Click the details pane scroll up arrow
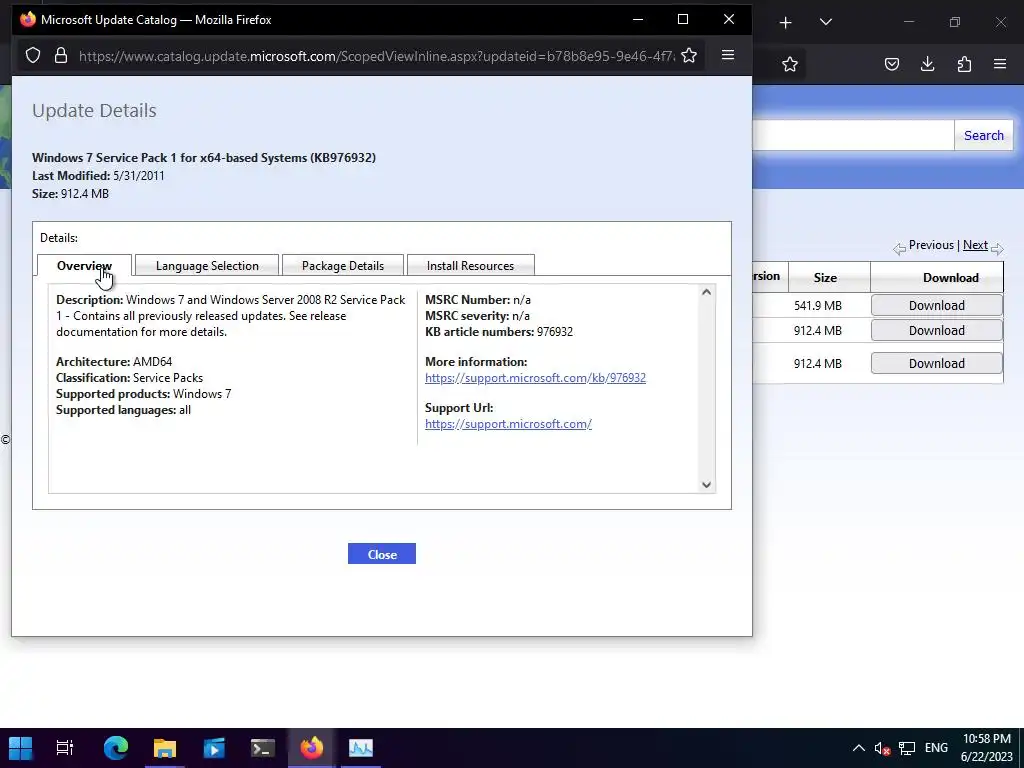Viewport: 1024px width, 768px height. click(x=706, y=293)
